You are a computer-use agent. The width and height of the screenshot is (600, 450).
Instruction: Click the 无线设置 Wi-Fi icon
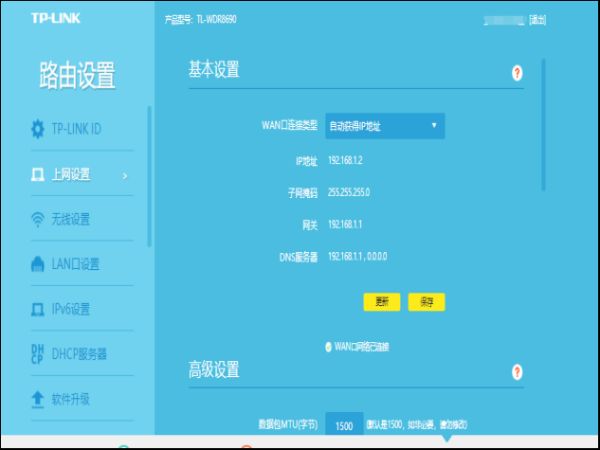pos(38,220)
